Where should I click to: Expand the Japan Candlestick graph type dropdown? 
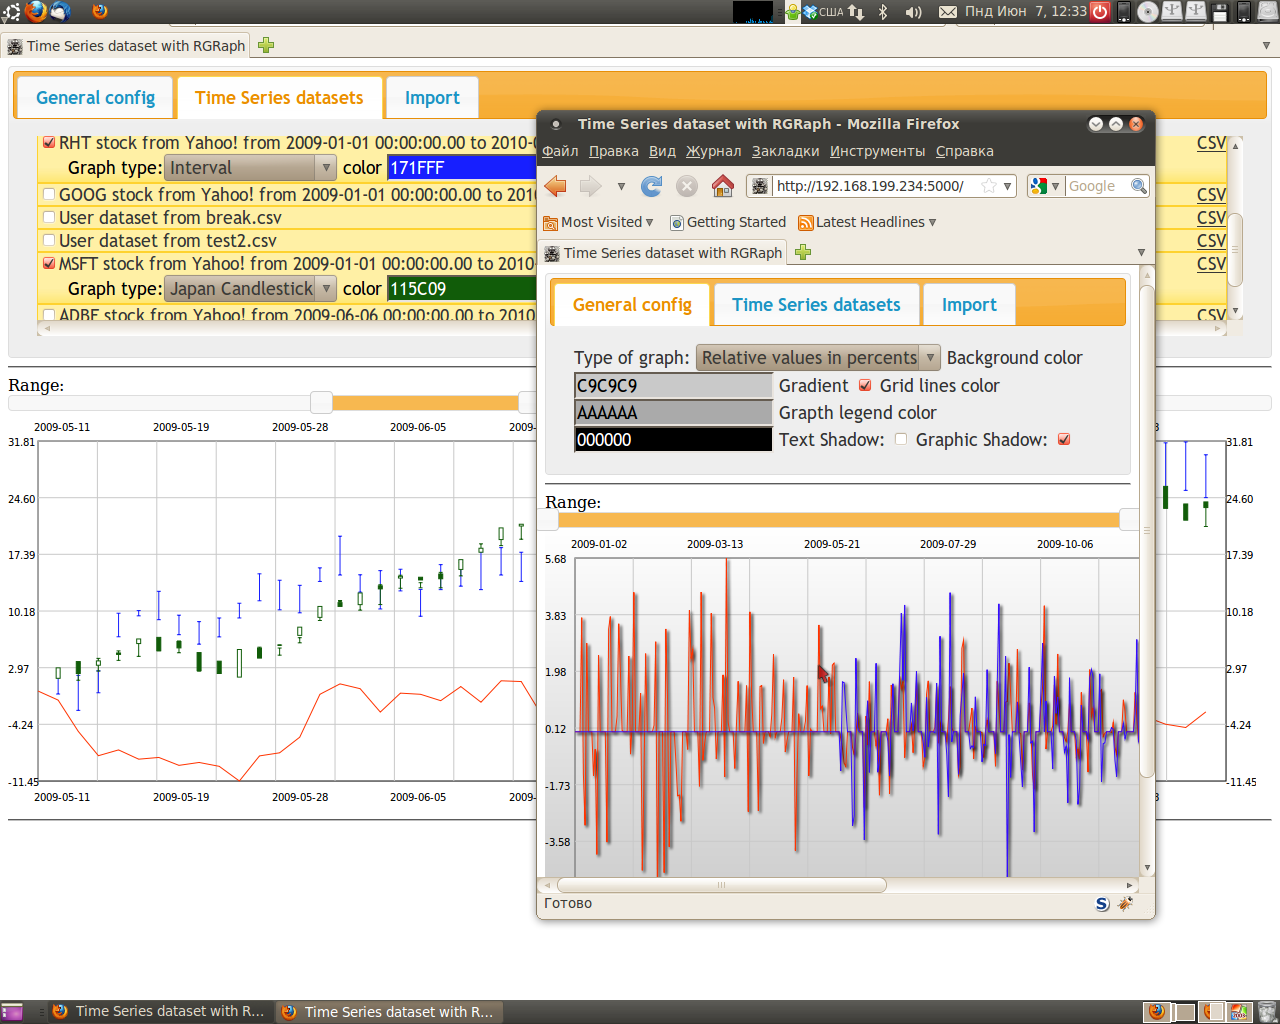click(250, 289)
